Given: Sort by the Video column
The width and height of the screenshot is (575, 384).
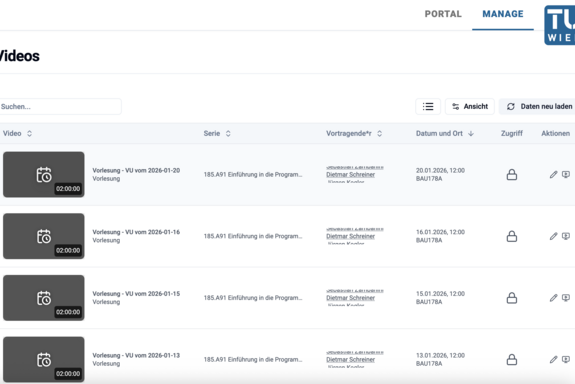Looking at the screenshot, I should point(17,134).
